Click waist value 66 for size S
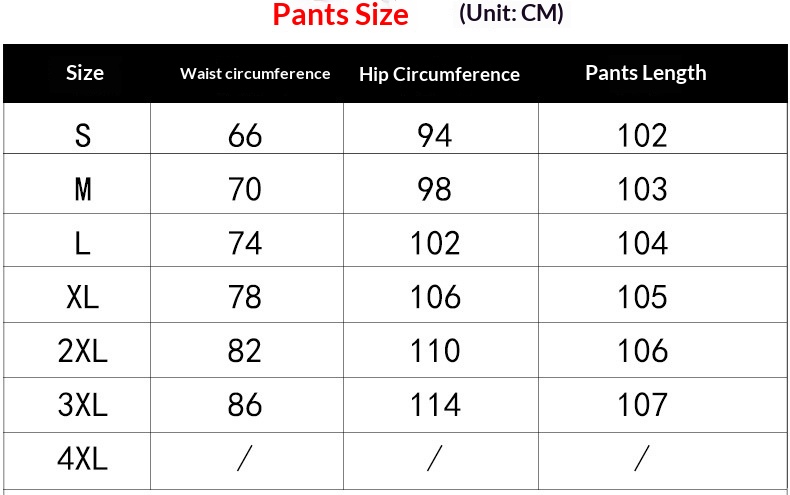This screenshot has height=495, width=790. pos(245,135)
